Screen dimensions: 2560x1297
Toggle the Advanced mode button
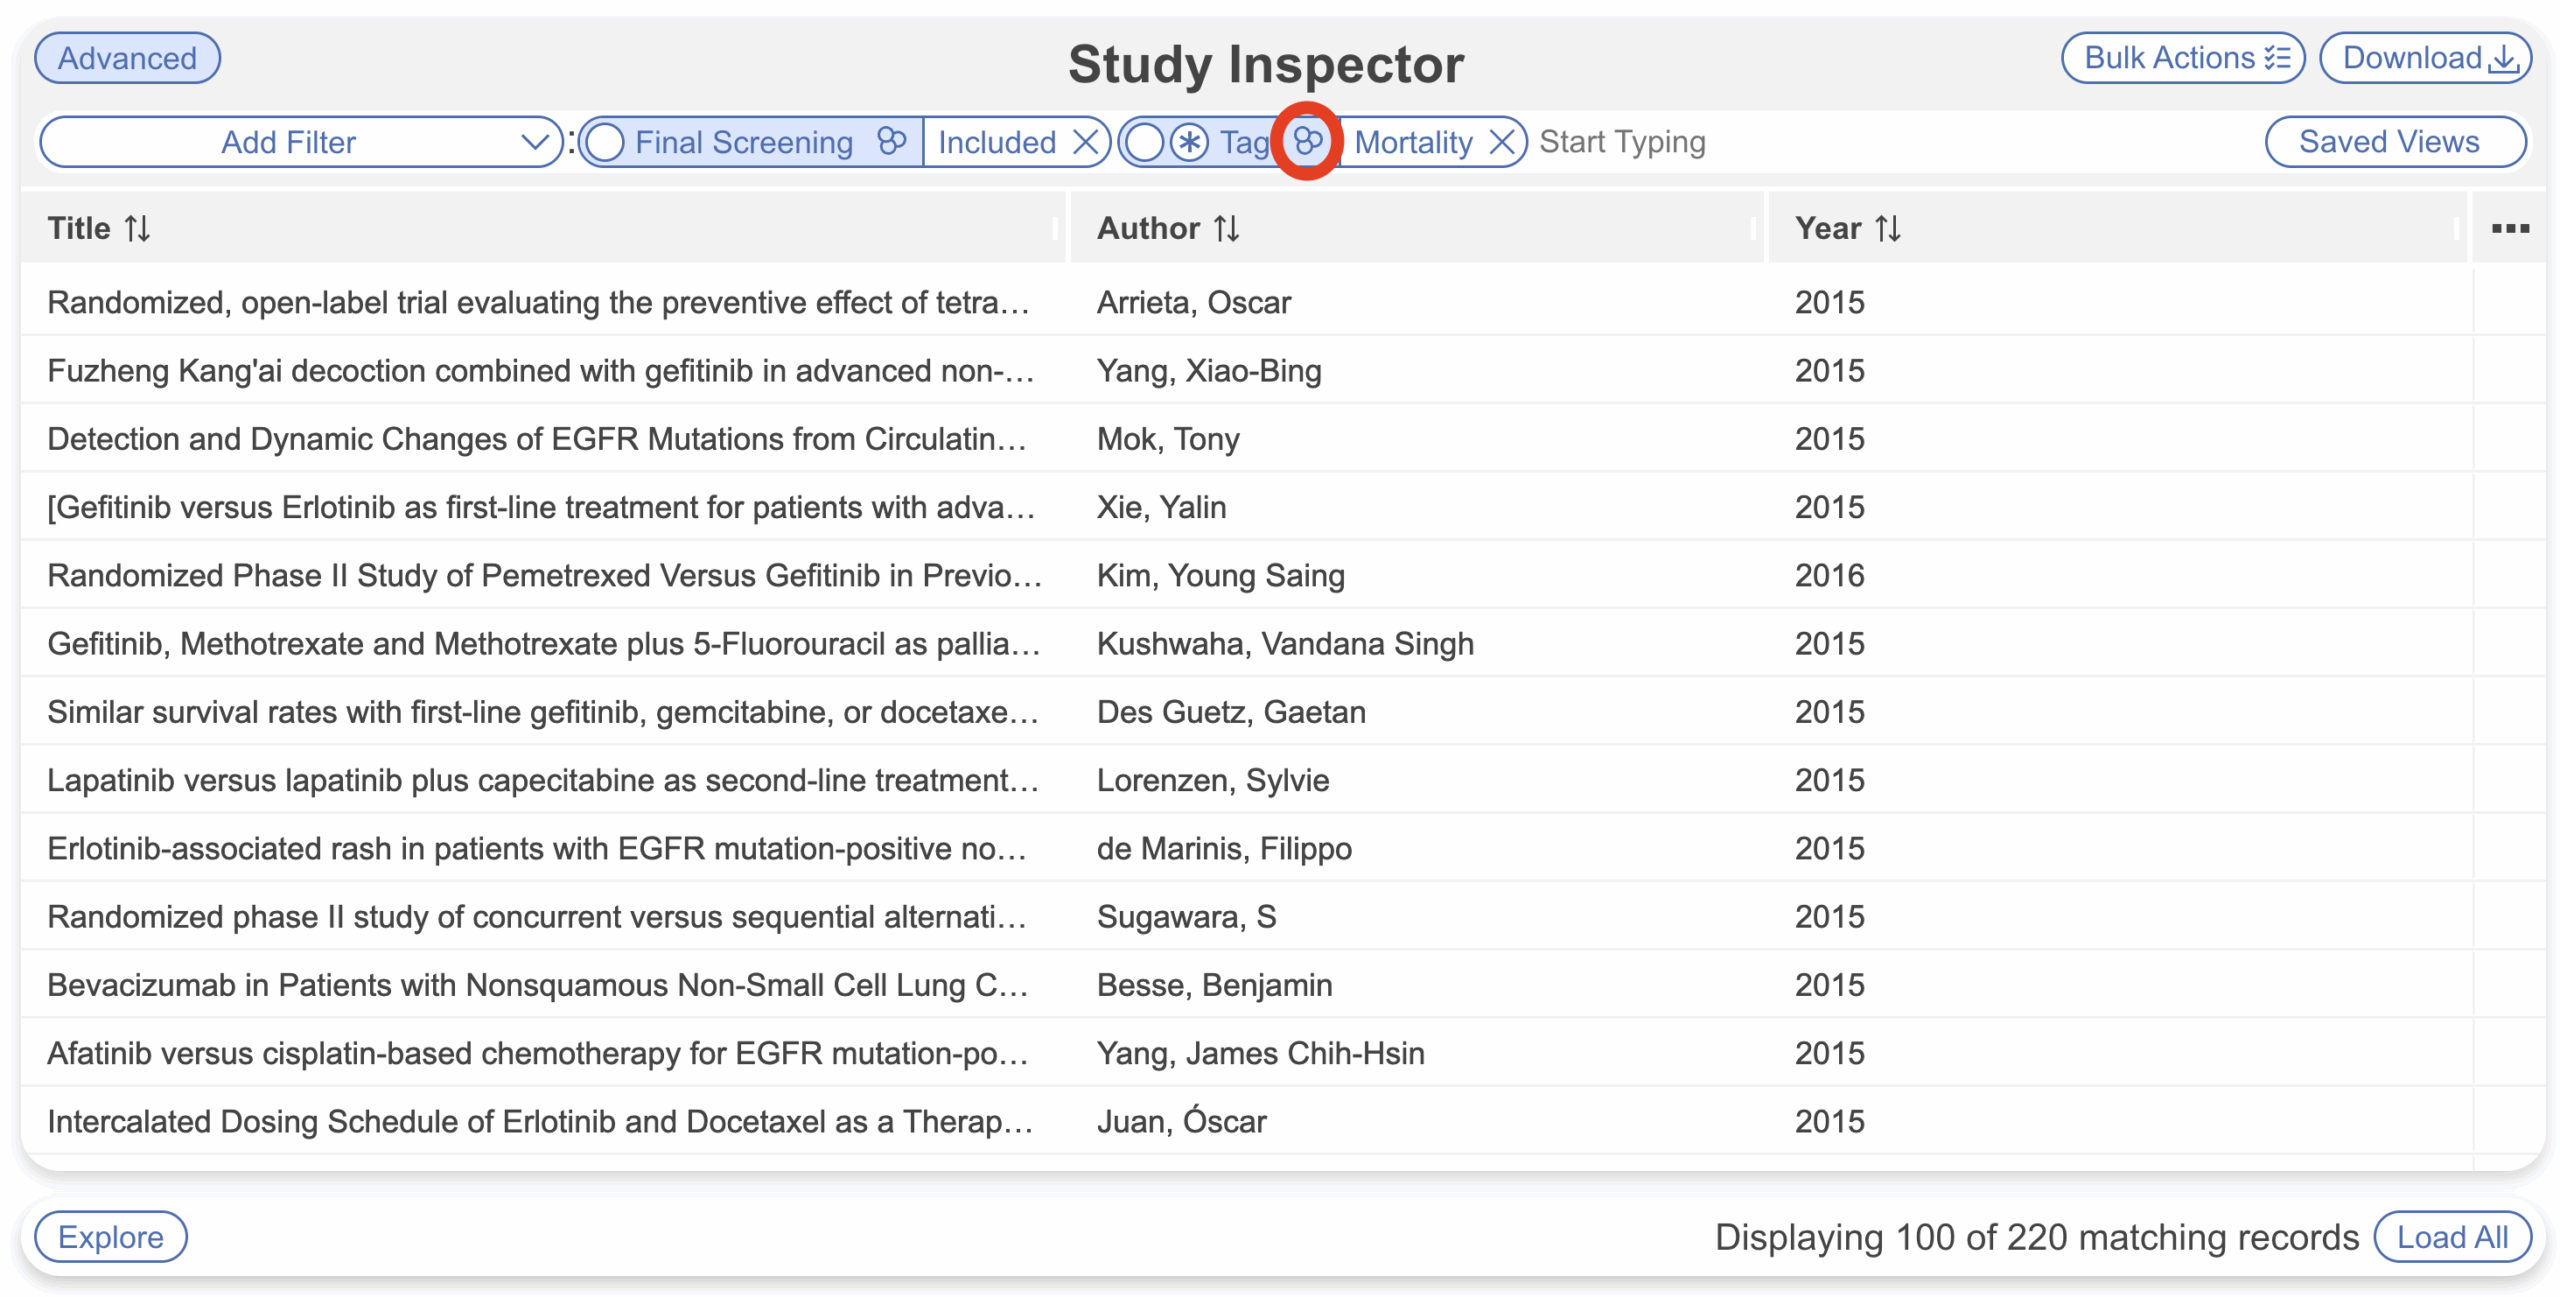[x=127, y=58]
